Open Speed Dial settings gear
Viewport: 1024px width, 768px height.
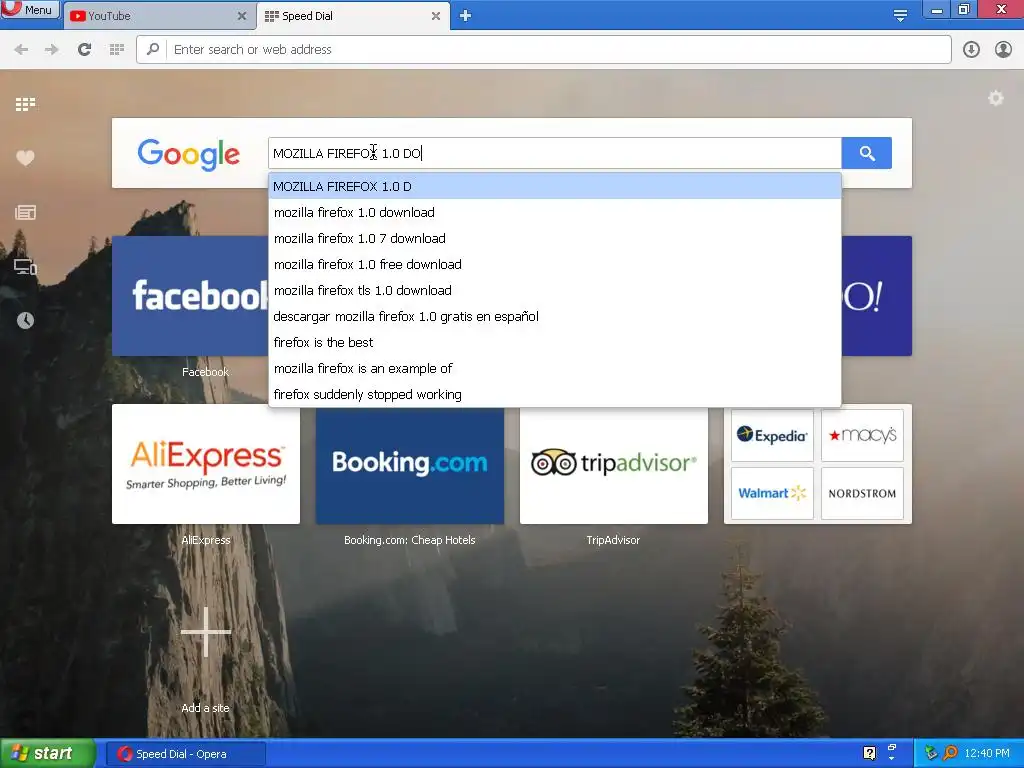click(995, 99)
